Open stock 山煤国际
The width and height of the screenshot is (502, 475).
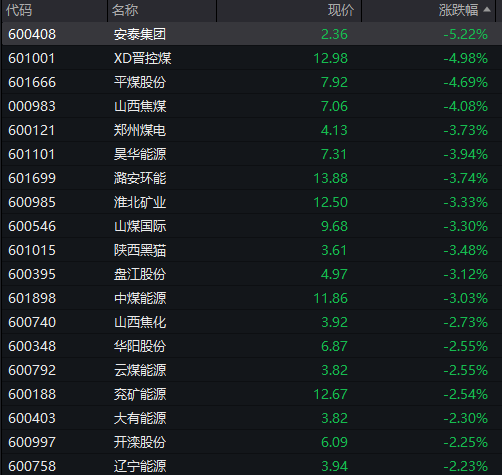[x=140, y=226]
